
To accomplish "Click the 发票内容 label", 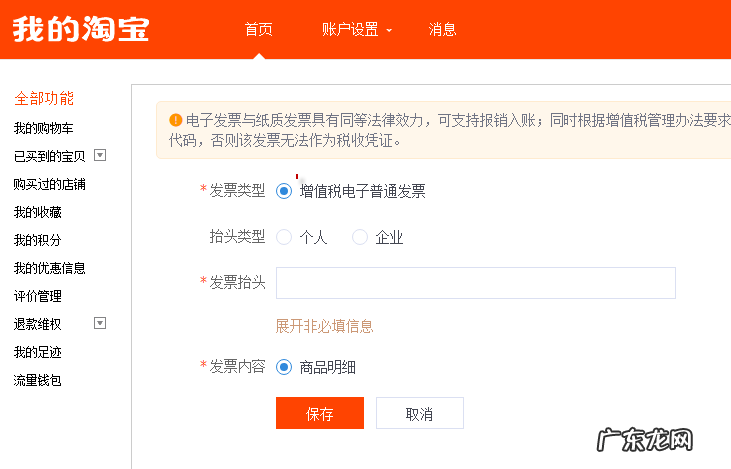I will (237, 366).
